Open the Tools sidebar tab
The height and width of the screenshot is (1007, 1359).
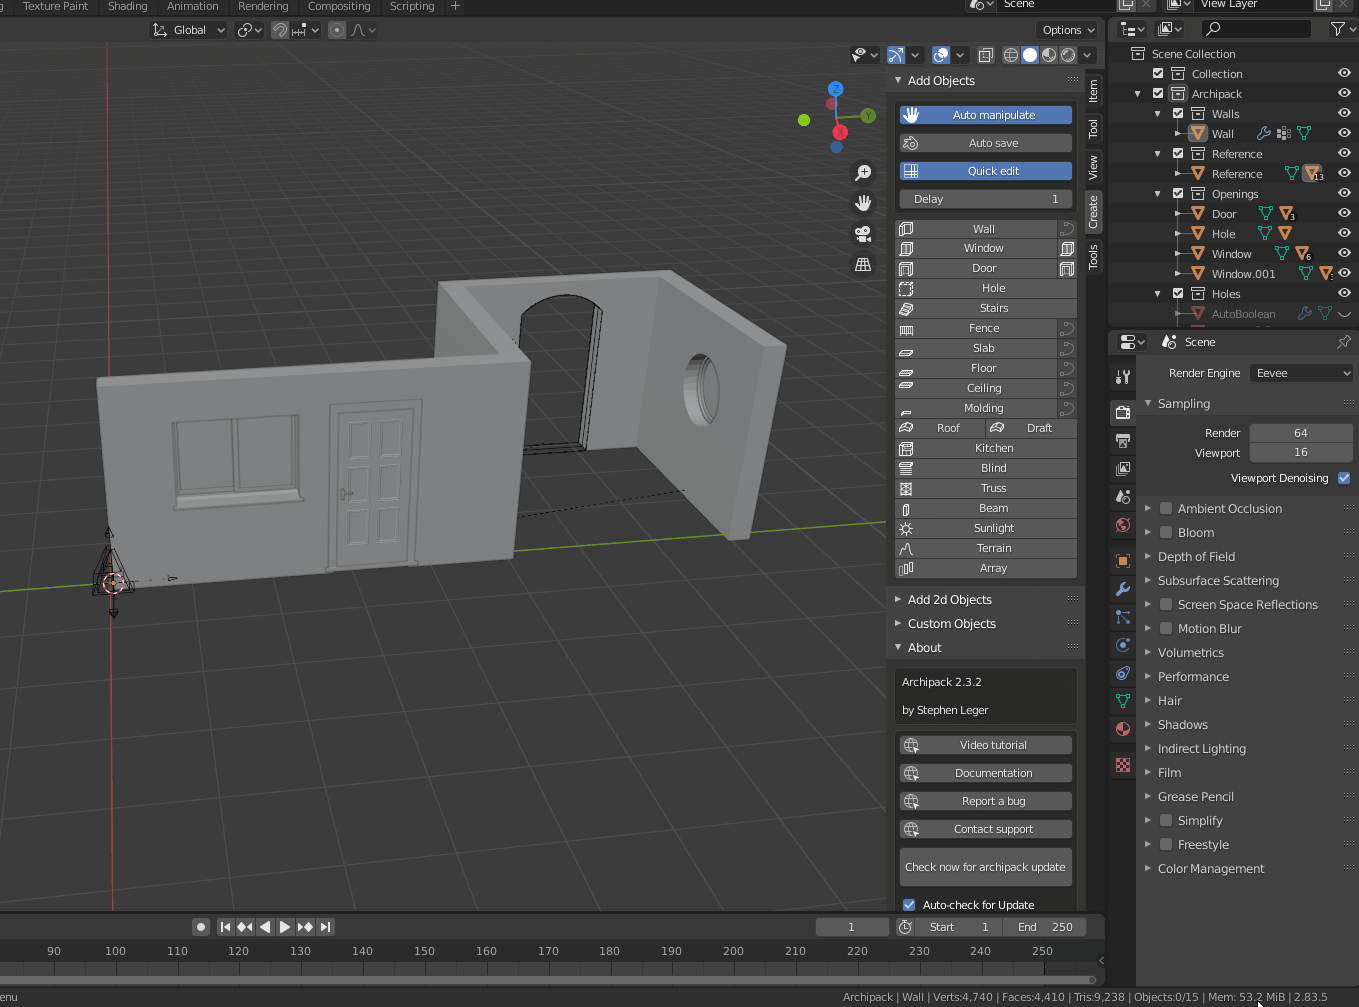pyautogui.click(x=1094, y=257)
